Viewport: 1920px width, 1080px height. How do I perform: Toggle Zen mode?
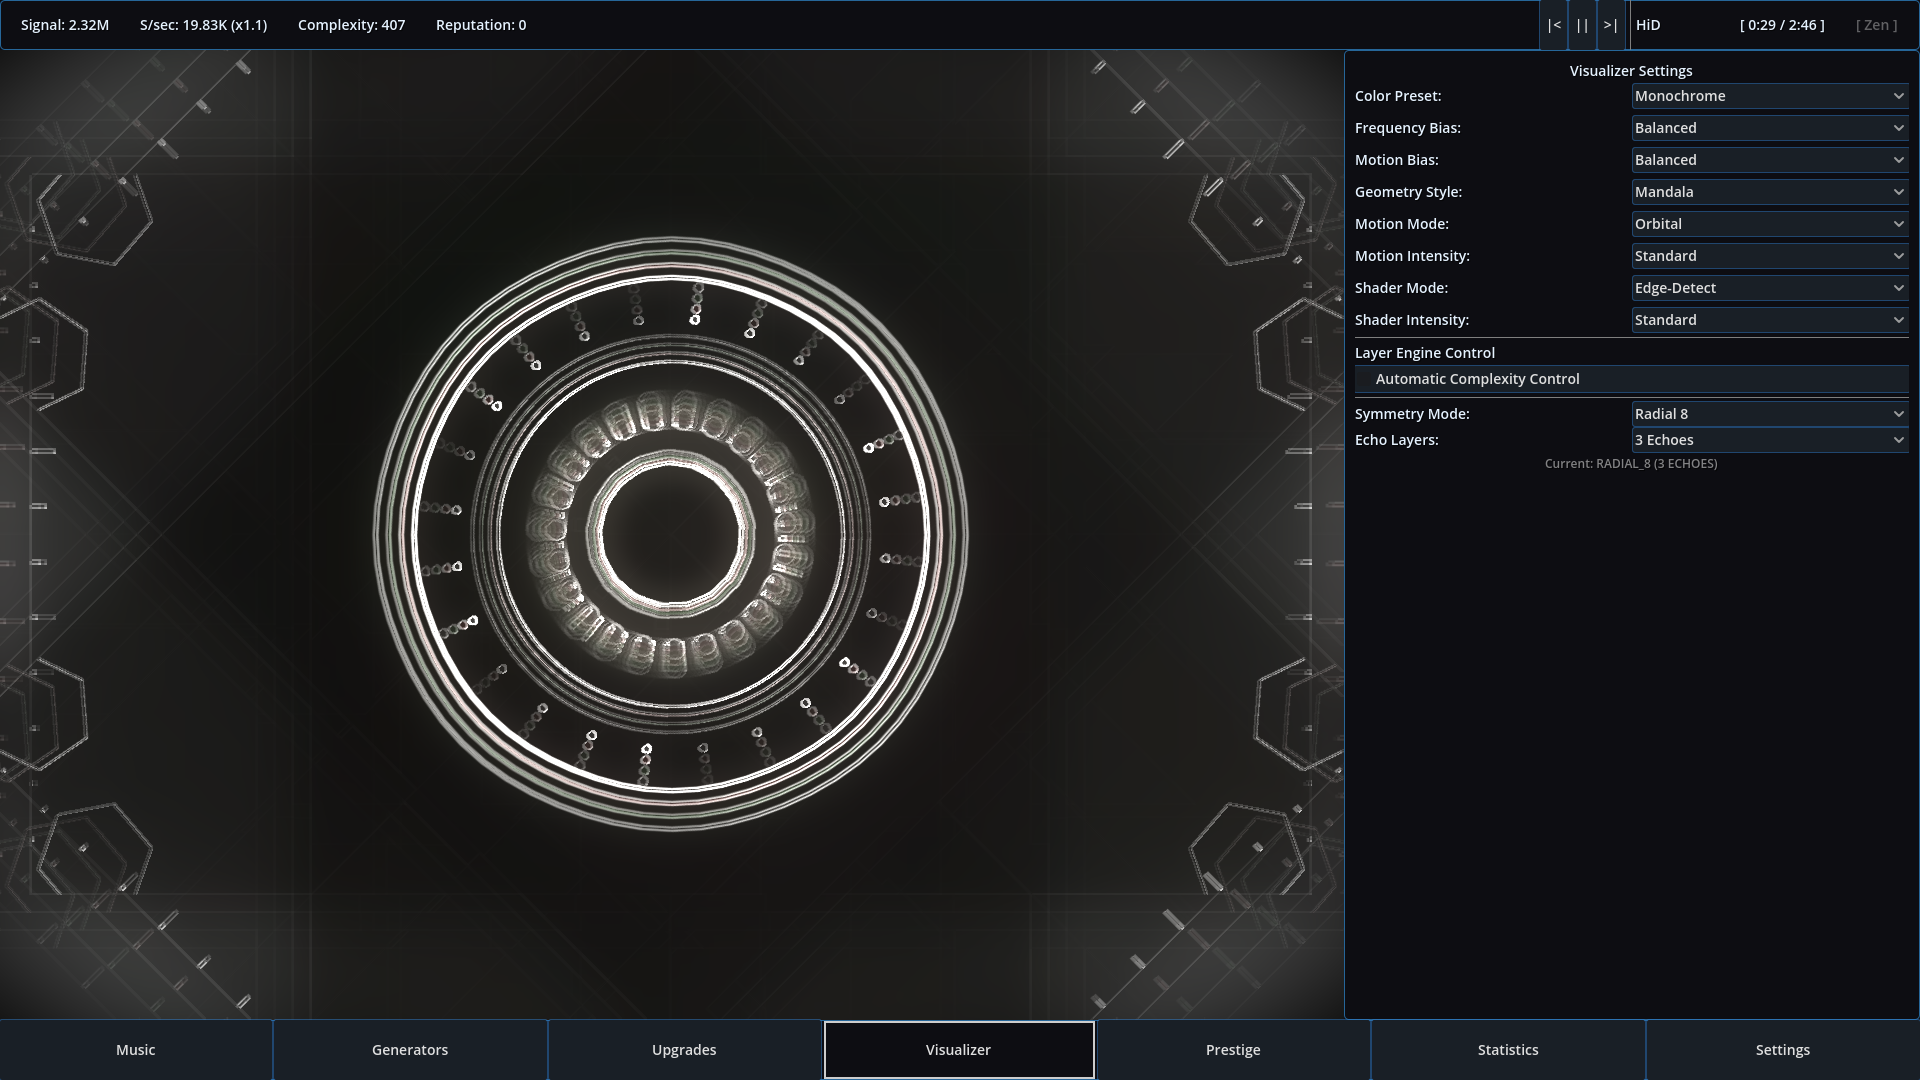click(x=1876, y=25)
